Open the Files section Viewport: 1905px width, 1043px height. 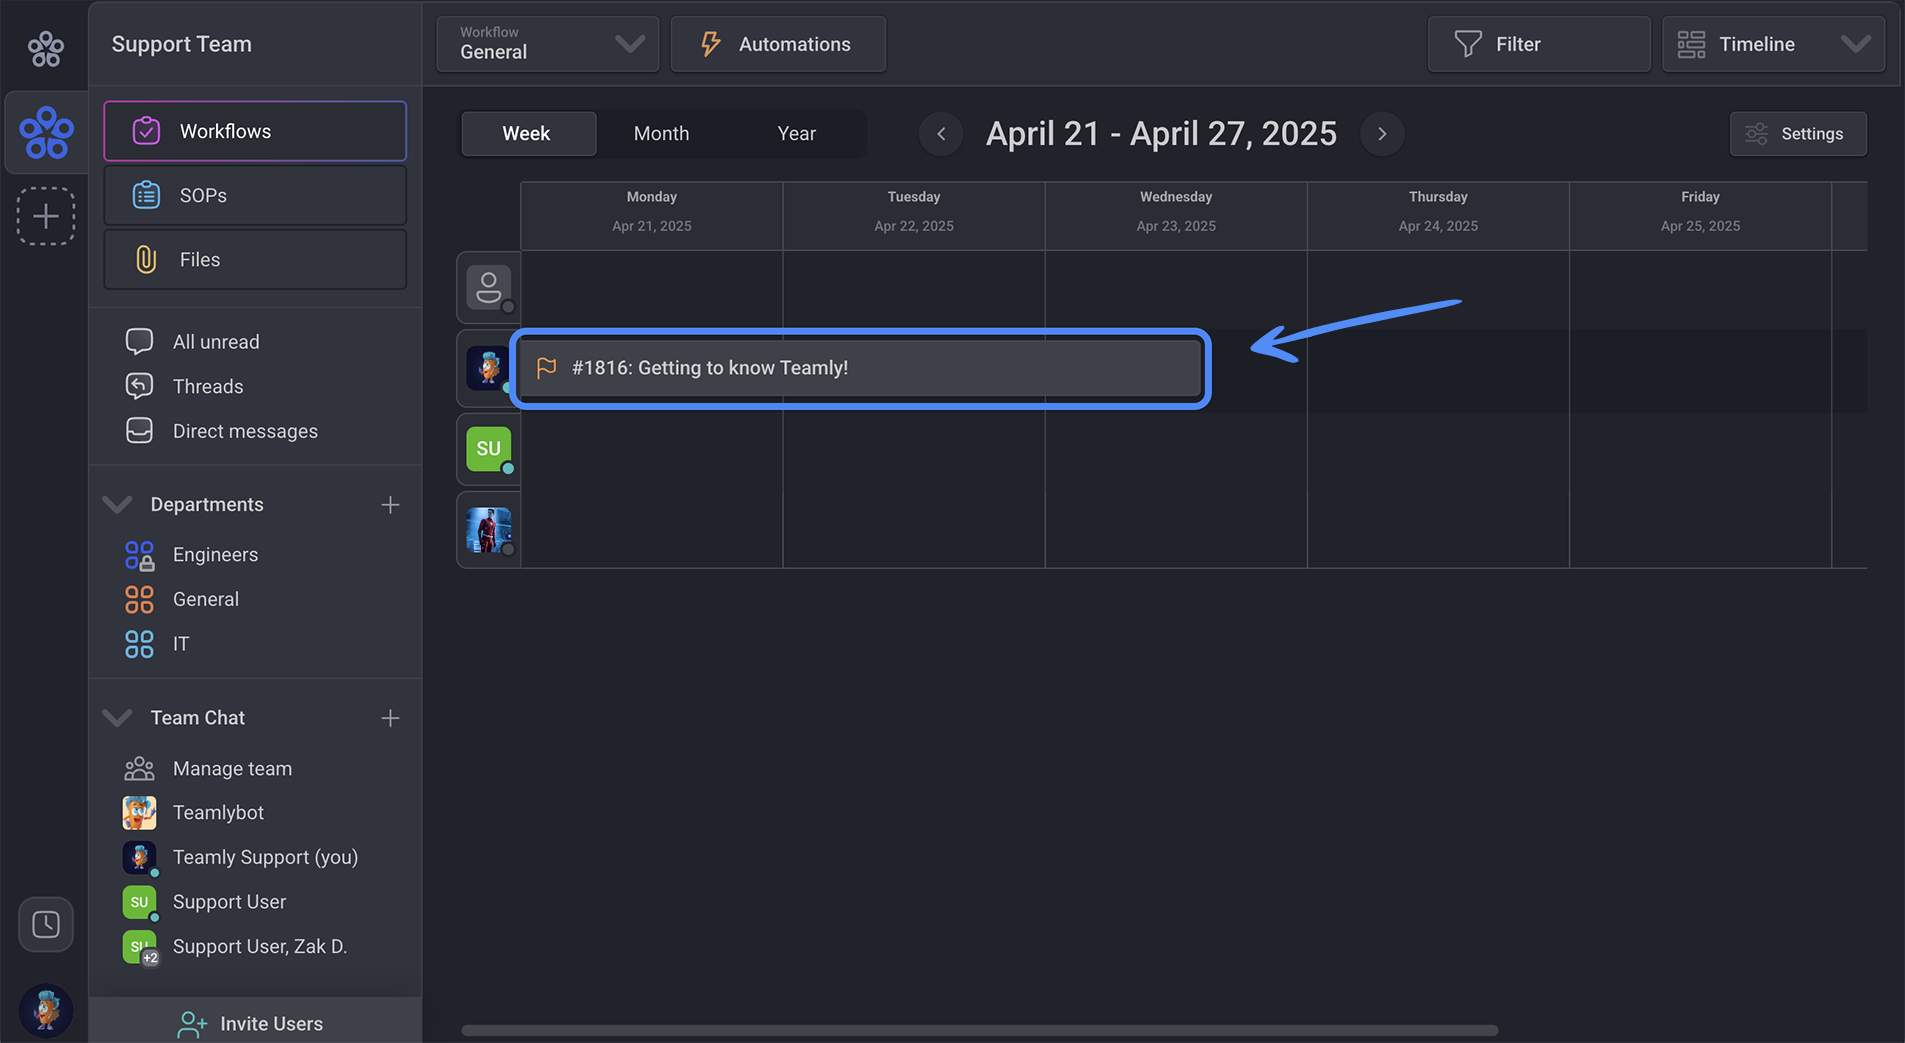point(255,259)
